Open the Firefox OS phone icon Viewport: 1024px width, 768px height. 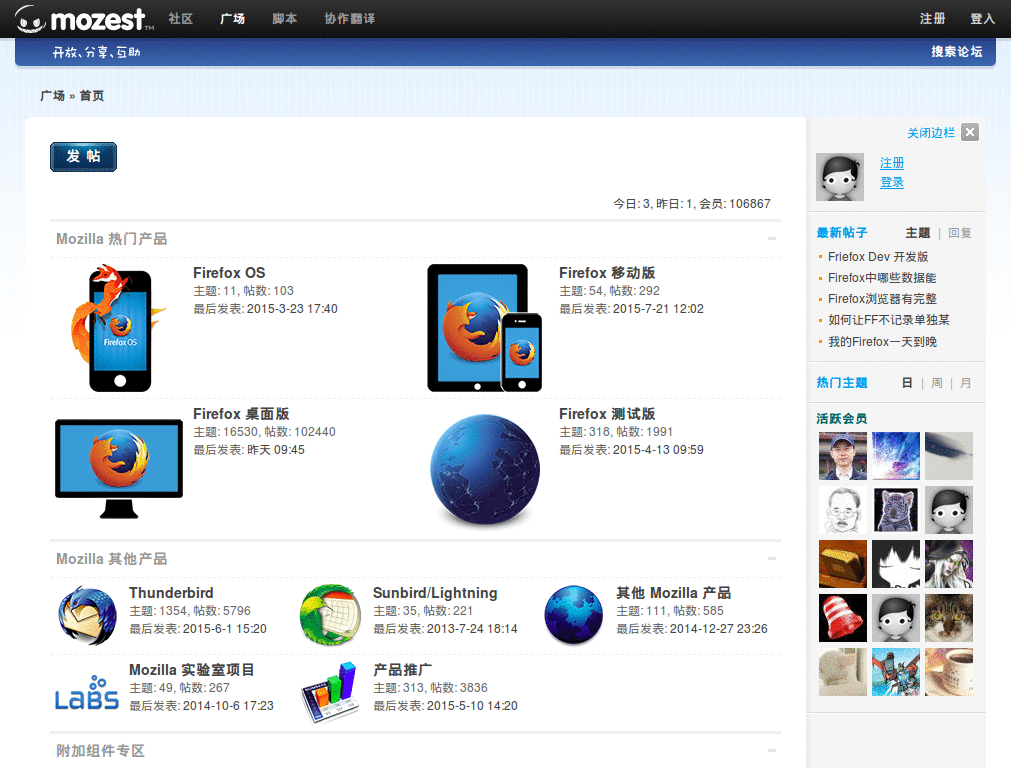(118, 328)
